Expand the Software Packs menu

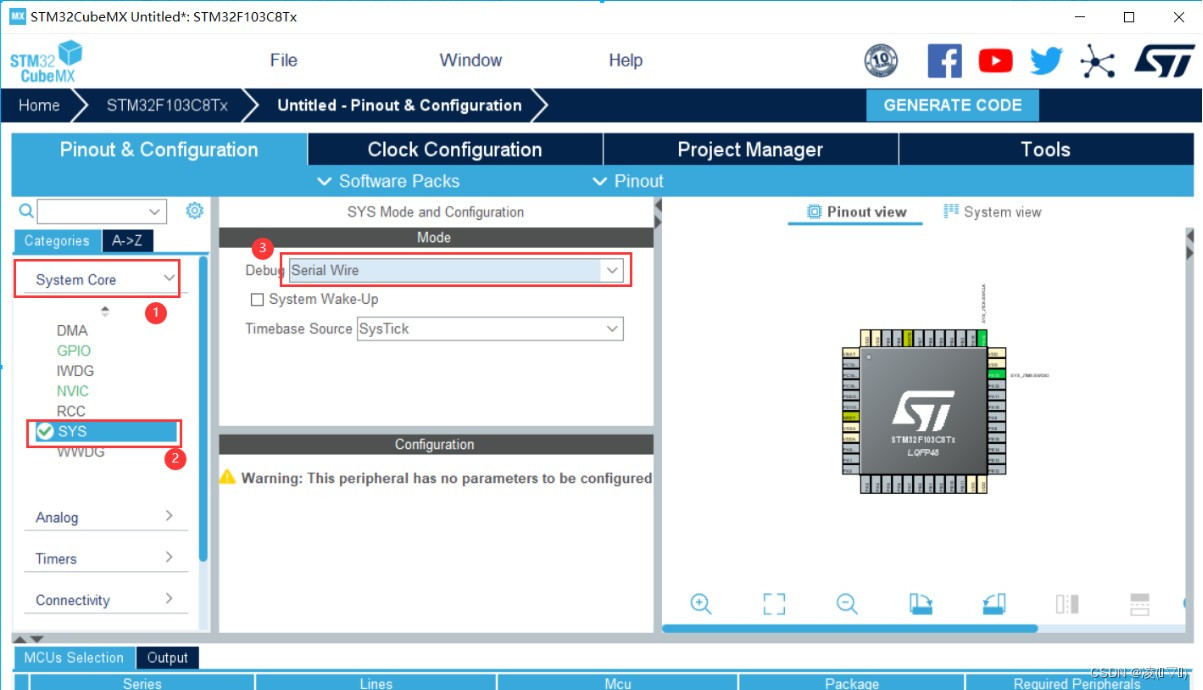388,181
